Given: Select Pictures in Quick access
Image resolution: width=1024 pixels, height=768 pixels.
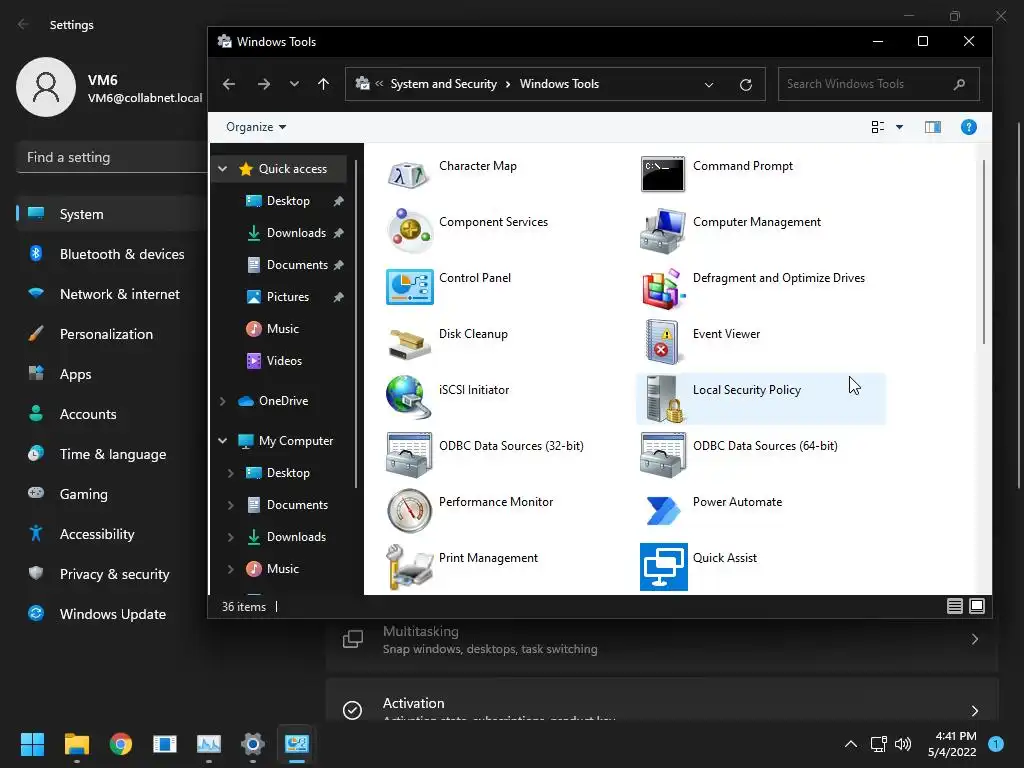Looking at the screenshot, I should point(287,296).
